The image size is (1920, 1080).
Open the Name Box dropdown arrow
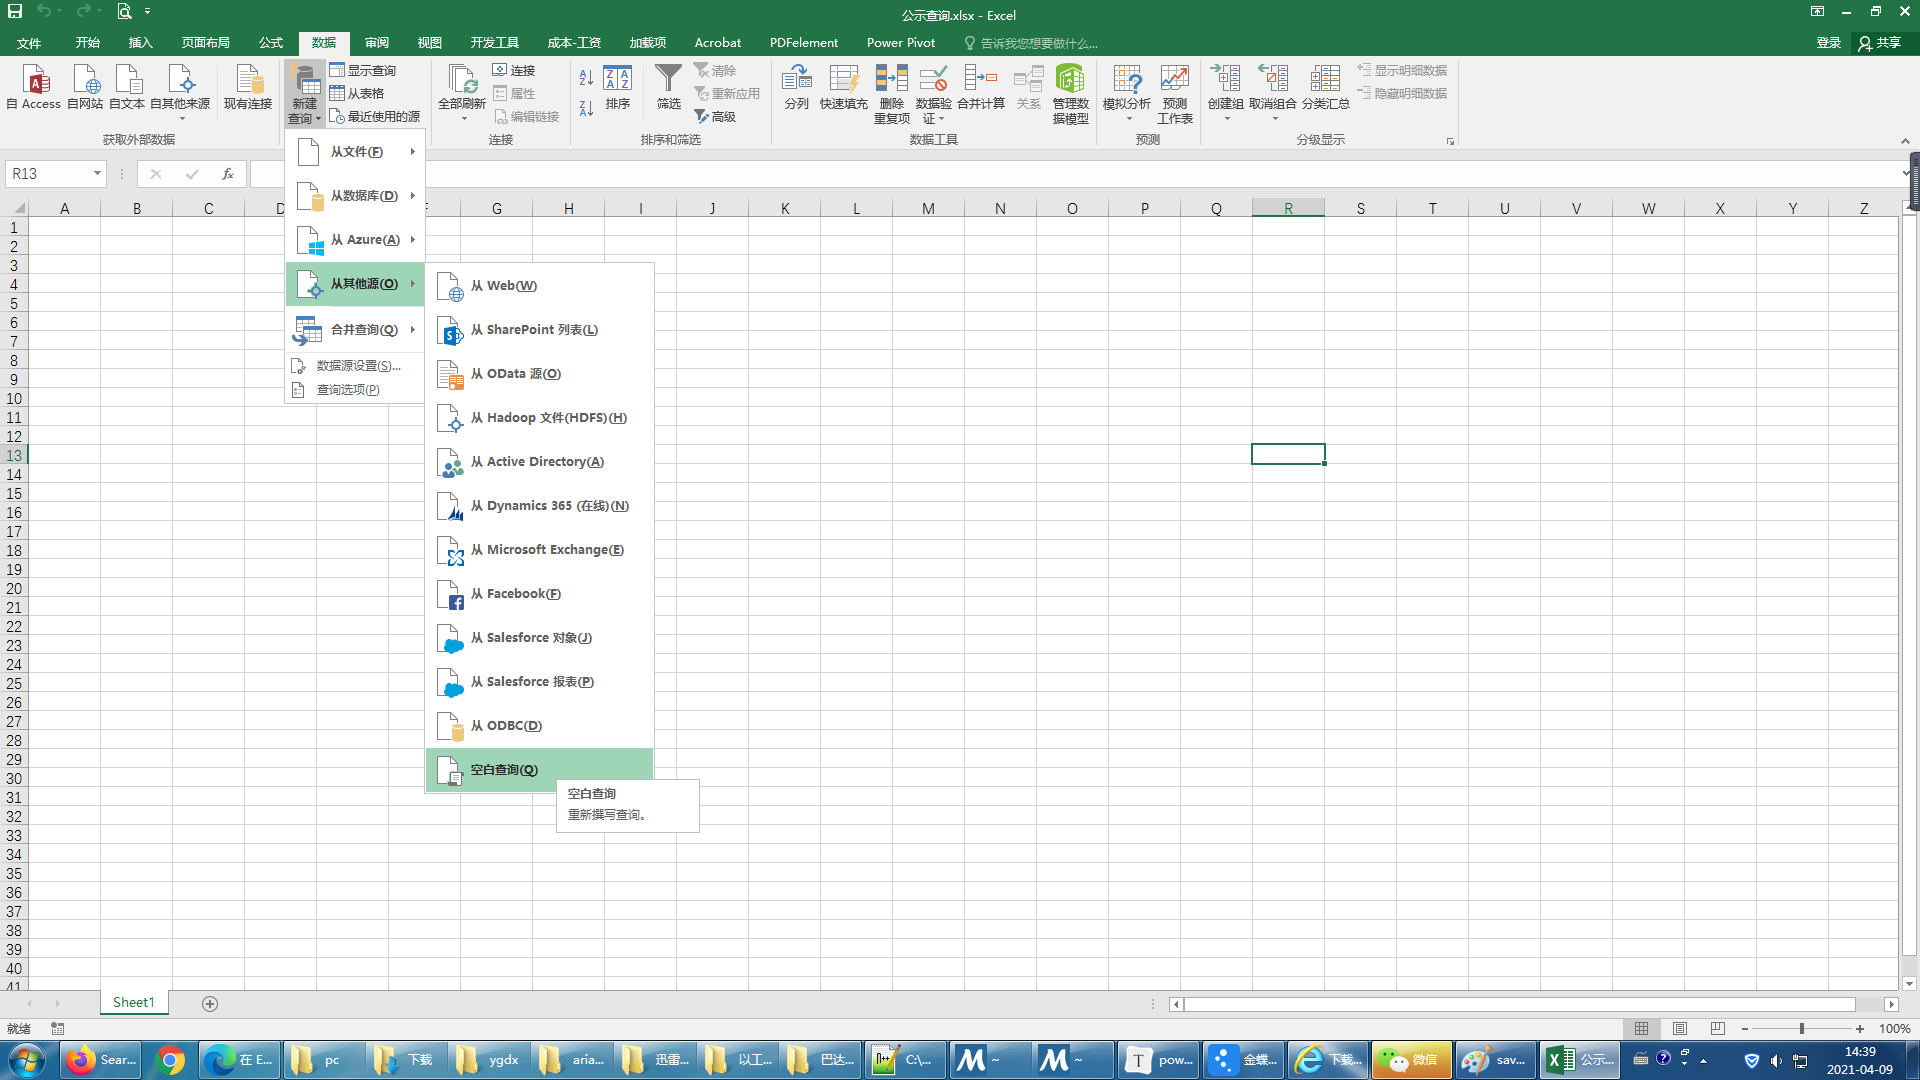97,174
